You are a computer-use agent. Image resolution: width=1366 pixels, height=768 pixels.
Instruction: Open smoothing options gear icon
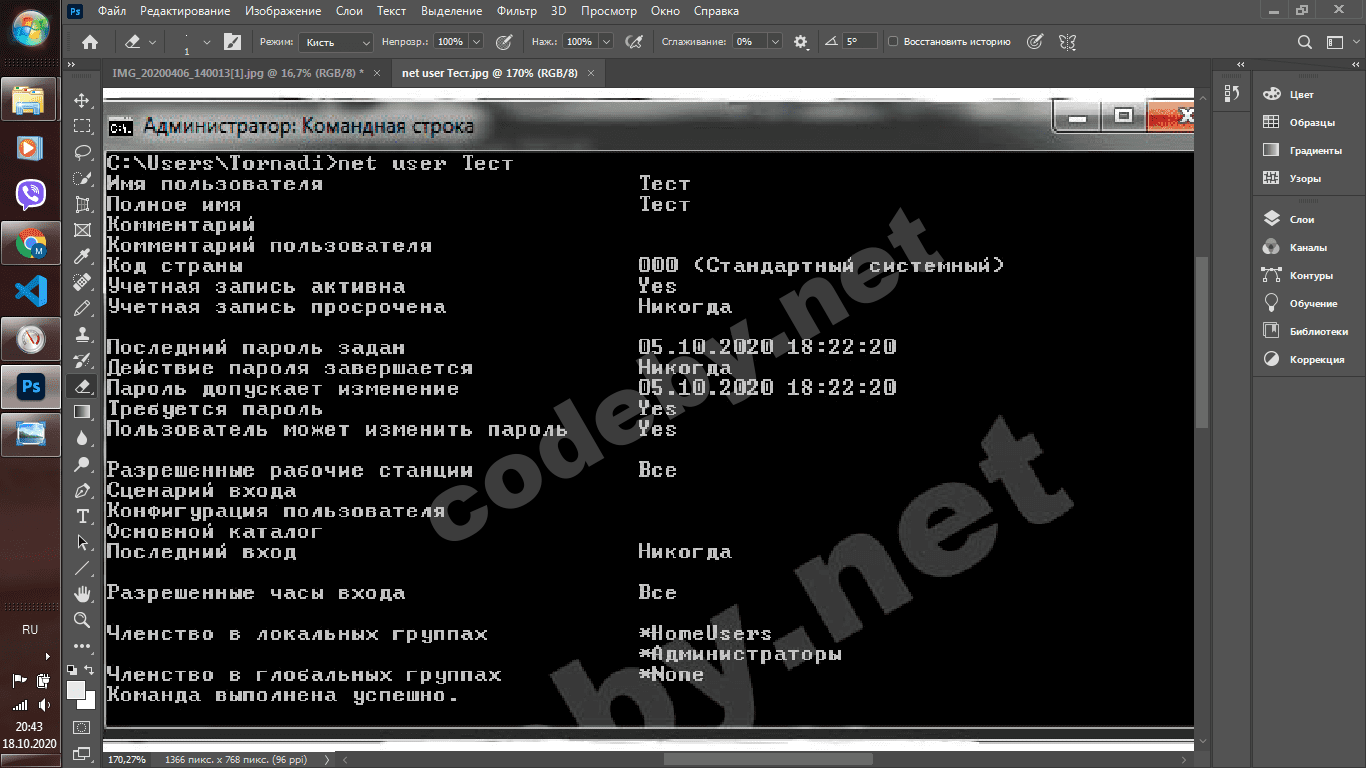[800, 42]
